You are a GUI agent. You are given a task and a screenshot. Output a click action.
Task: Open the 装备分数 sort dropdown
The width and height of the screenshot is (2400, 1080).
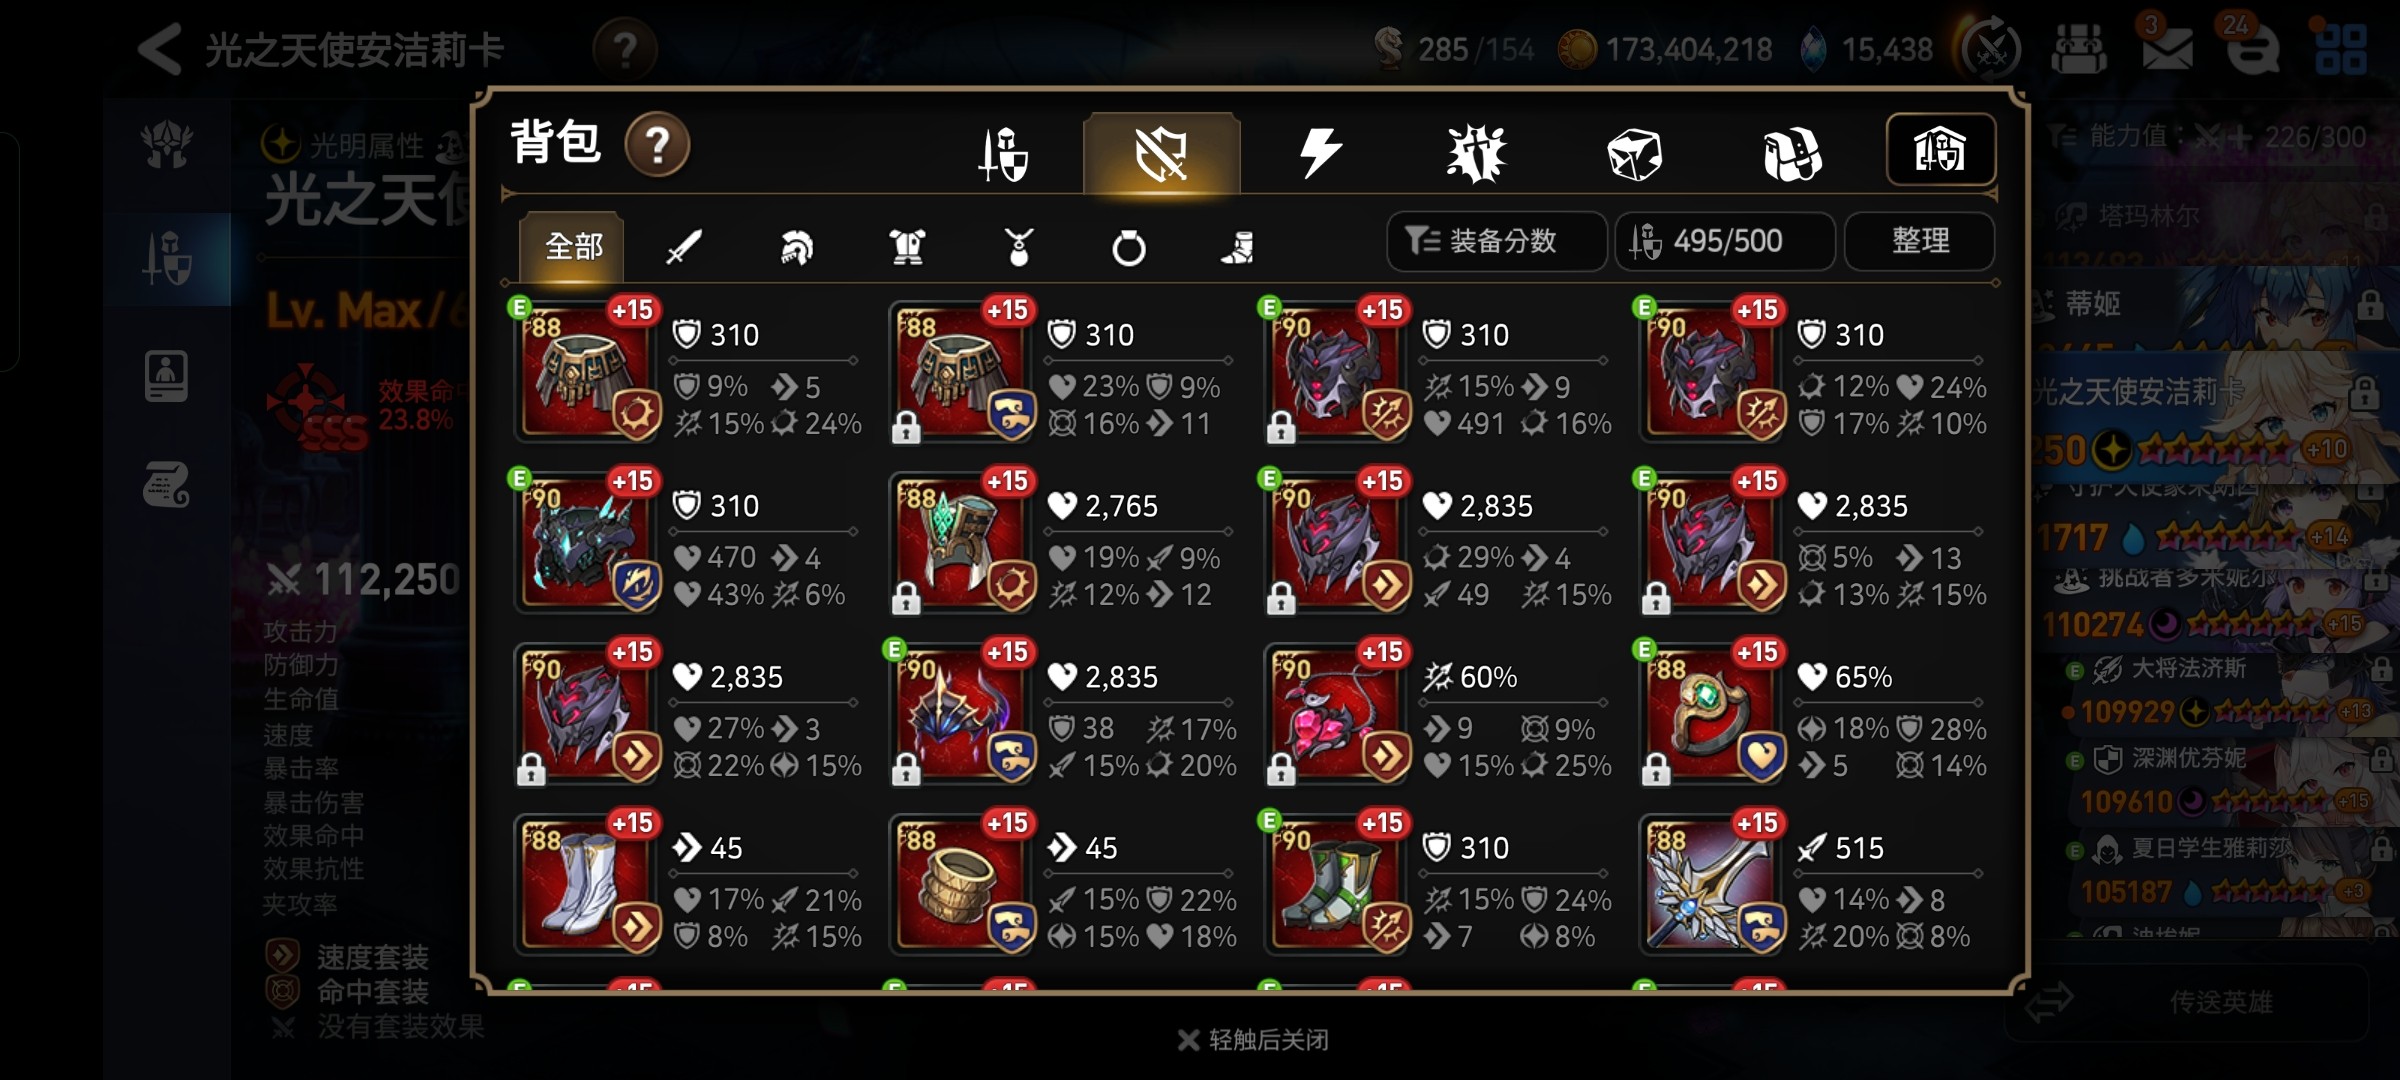pyautogui.click(x=1496, y=241)
